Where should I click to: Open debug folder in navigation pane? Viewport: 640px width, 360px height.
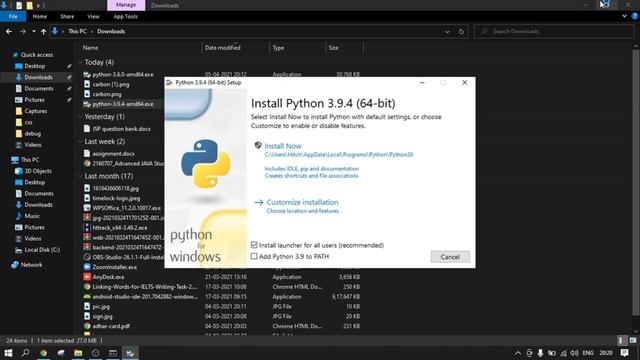click(x=32, y=133)
